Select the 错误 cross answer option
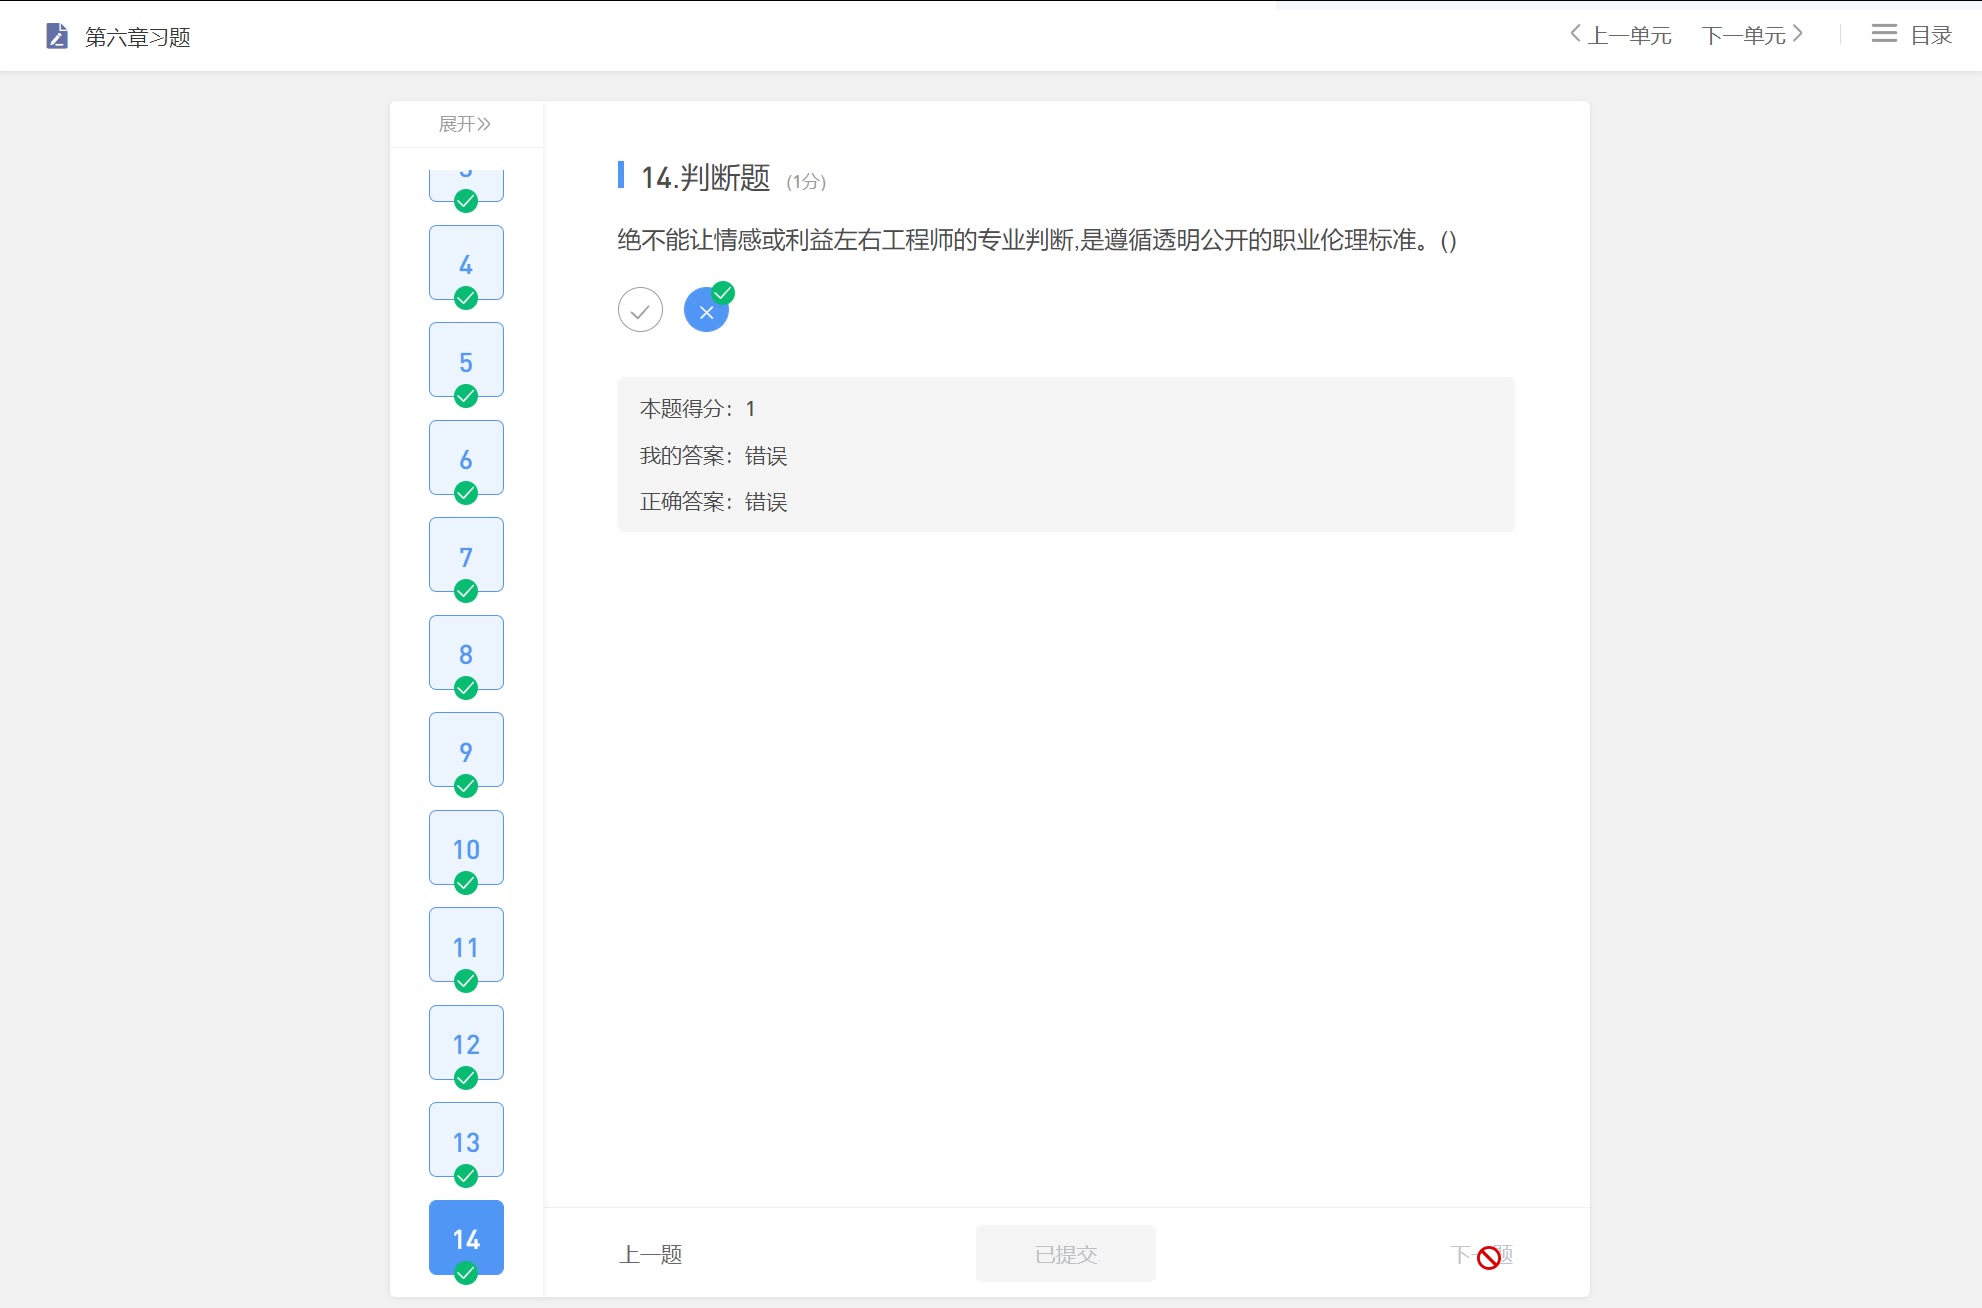 coord(706,310)
